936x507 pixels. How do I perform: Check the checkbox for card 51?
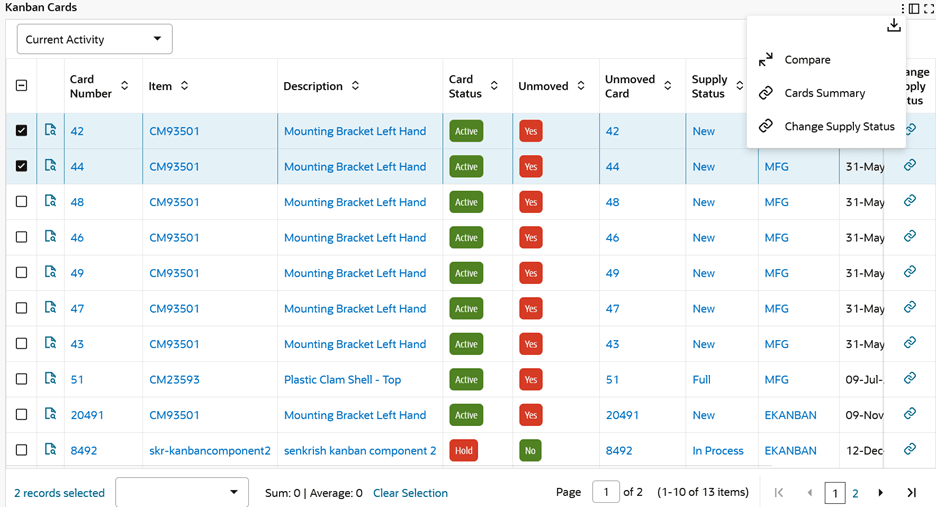21,379
